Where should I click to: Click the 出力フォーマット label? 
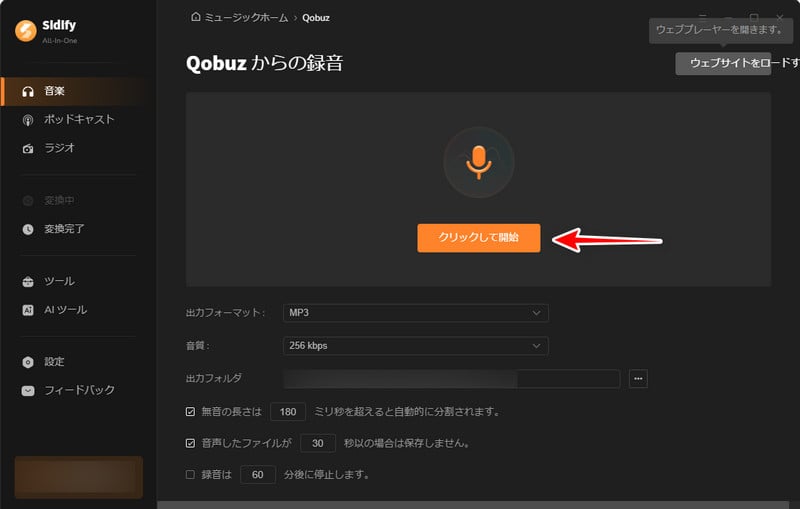225,313
